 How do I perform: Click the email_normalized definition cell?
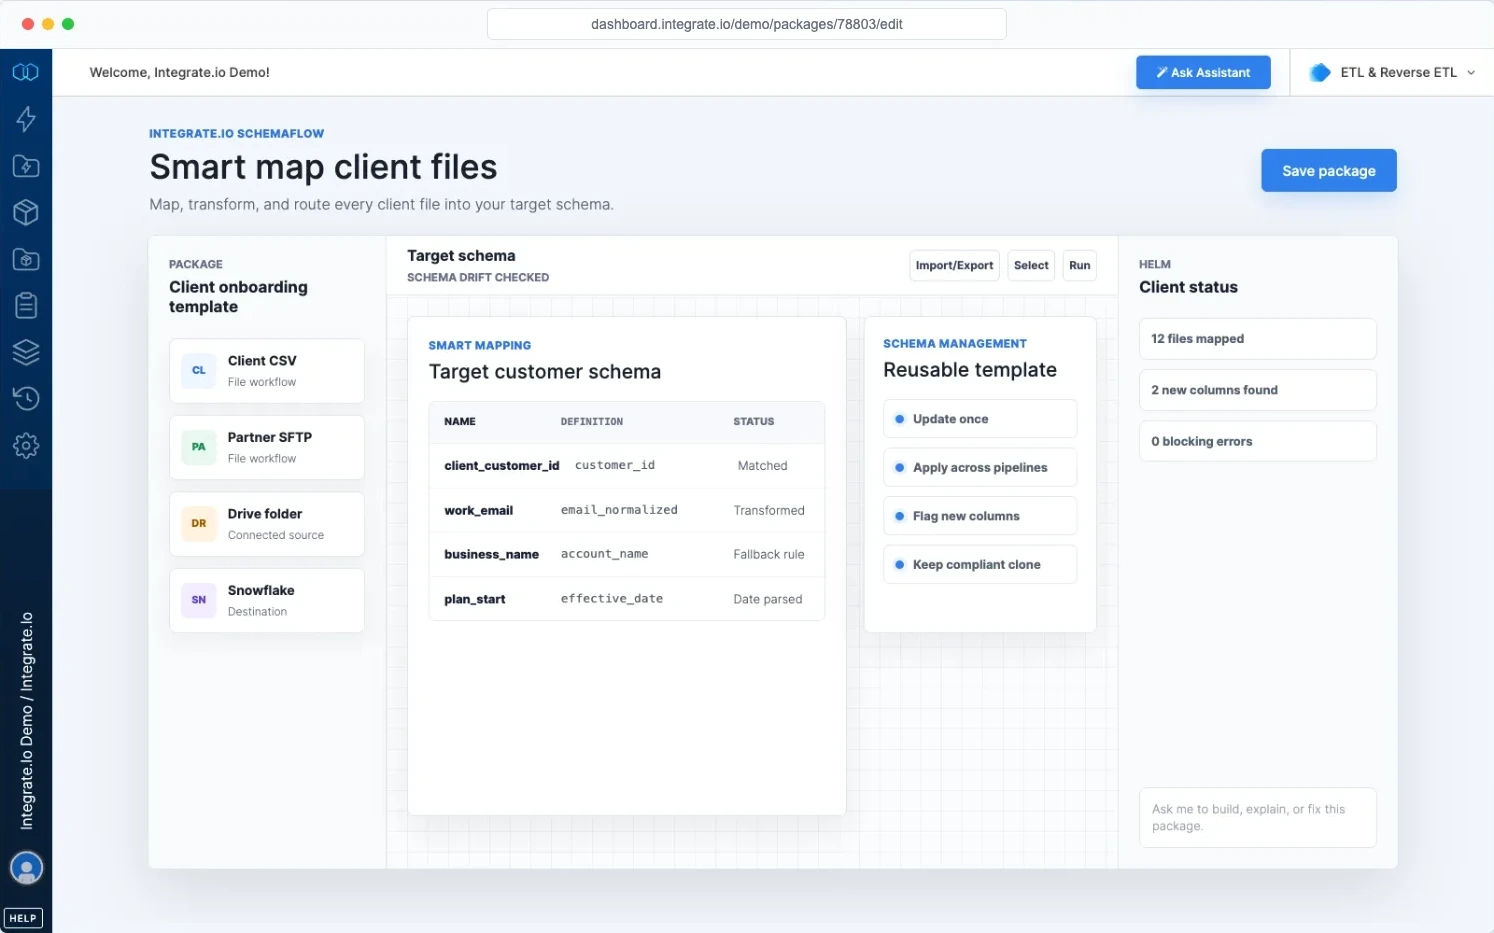[x=619, y=510]
